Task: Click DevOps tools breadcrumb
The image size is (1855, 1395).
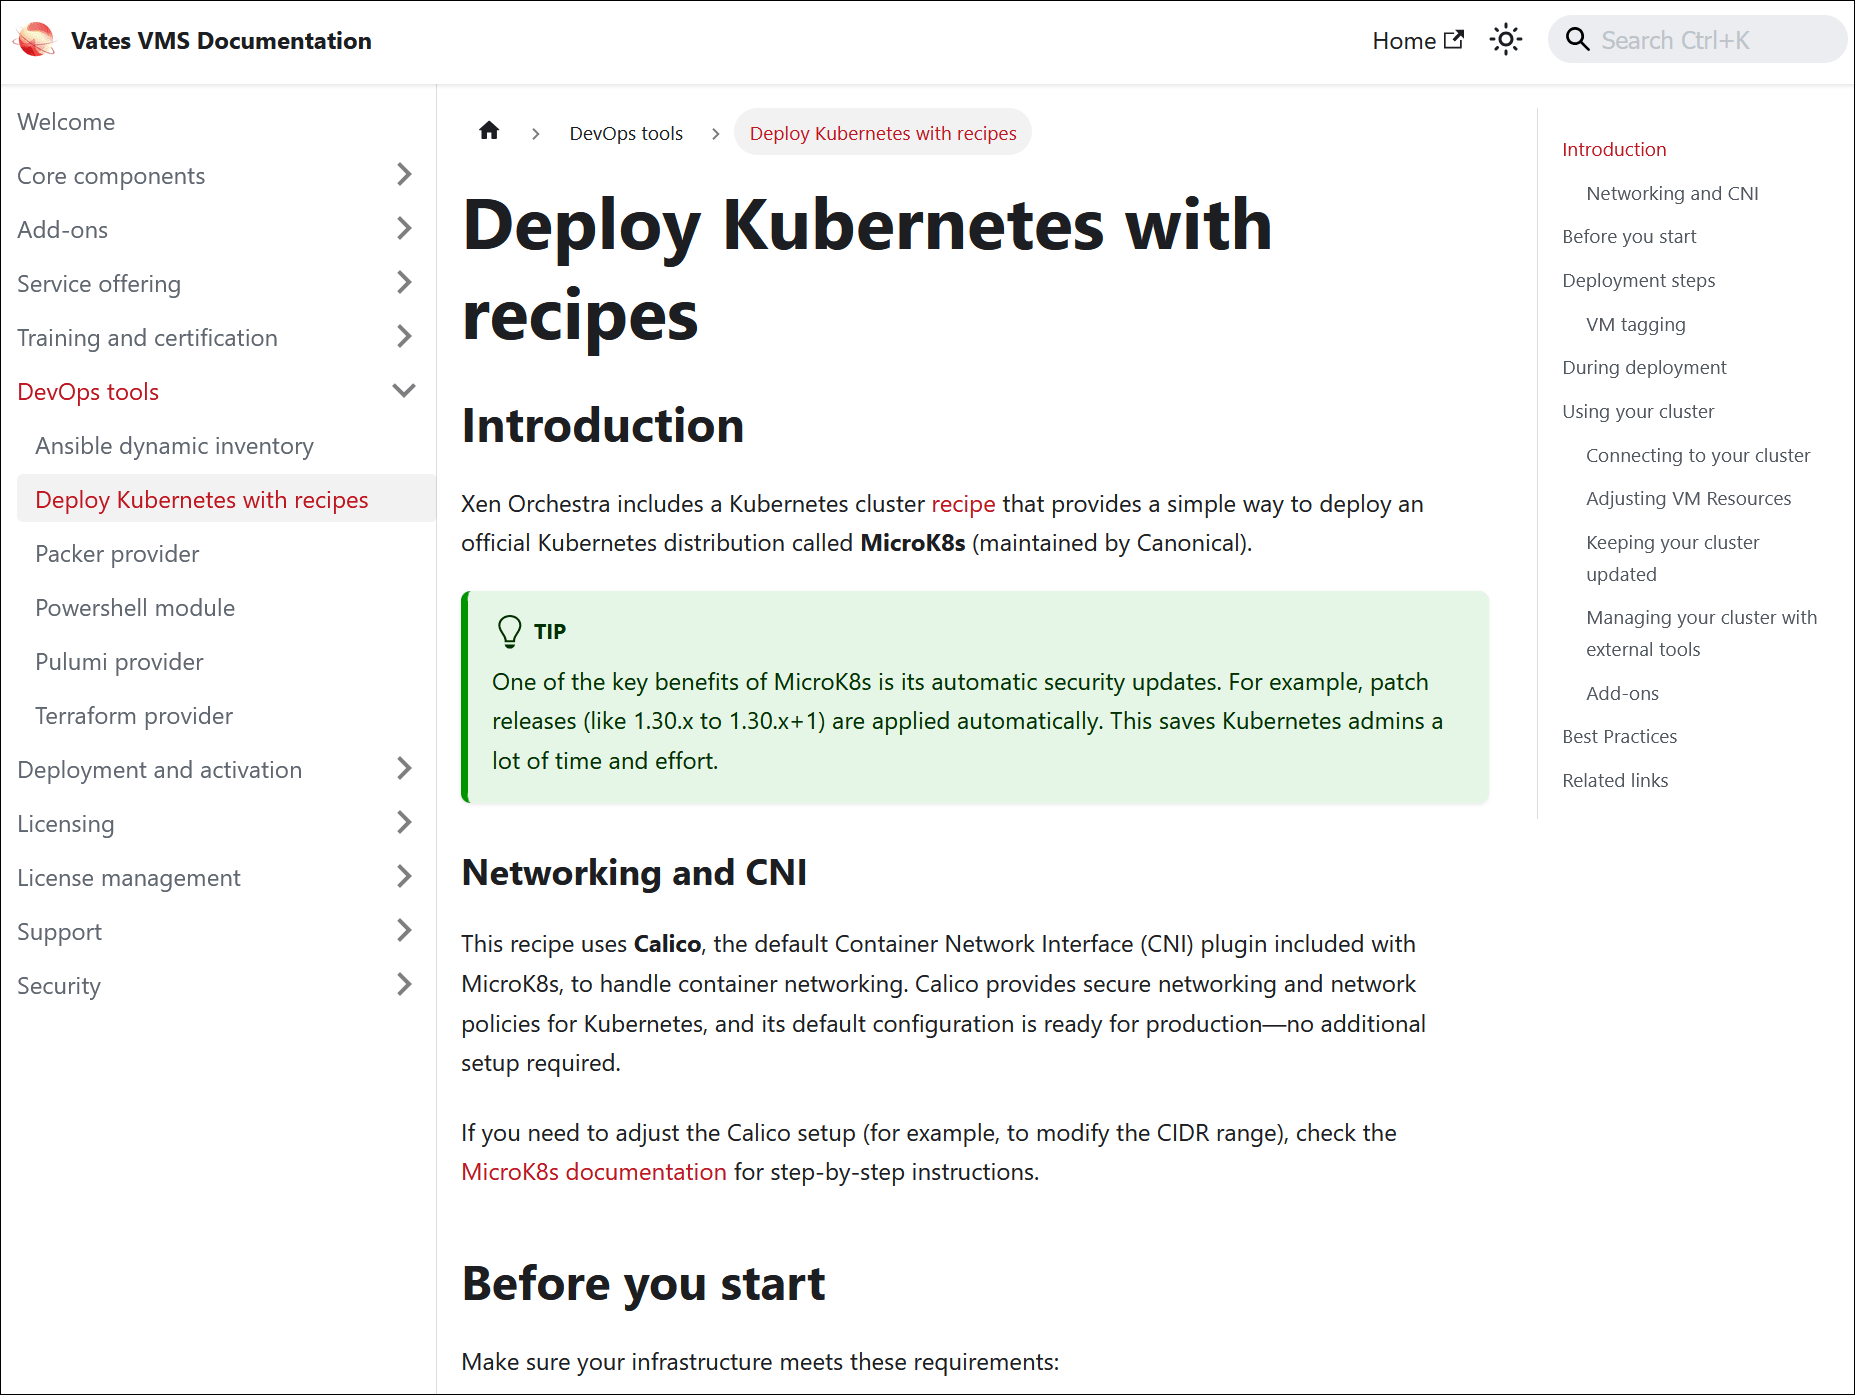Action: 626,133
